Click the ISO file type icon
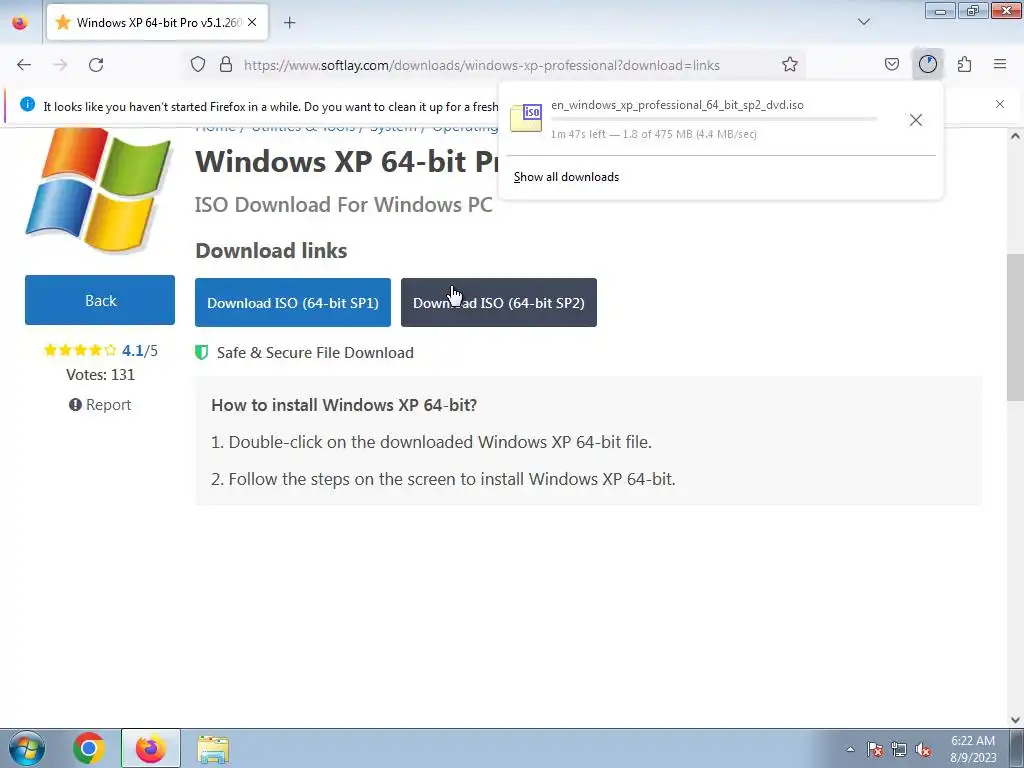The width and height of the screenshot is (1024, 768). coord(526,118)
